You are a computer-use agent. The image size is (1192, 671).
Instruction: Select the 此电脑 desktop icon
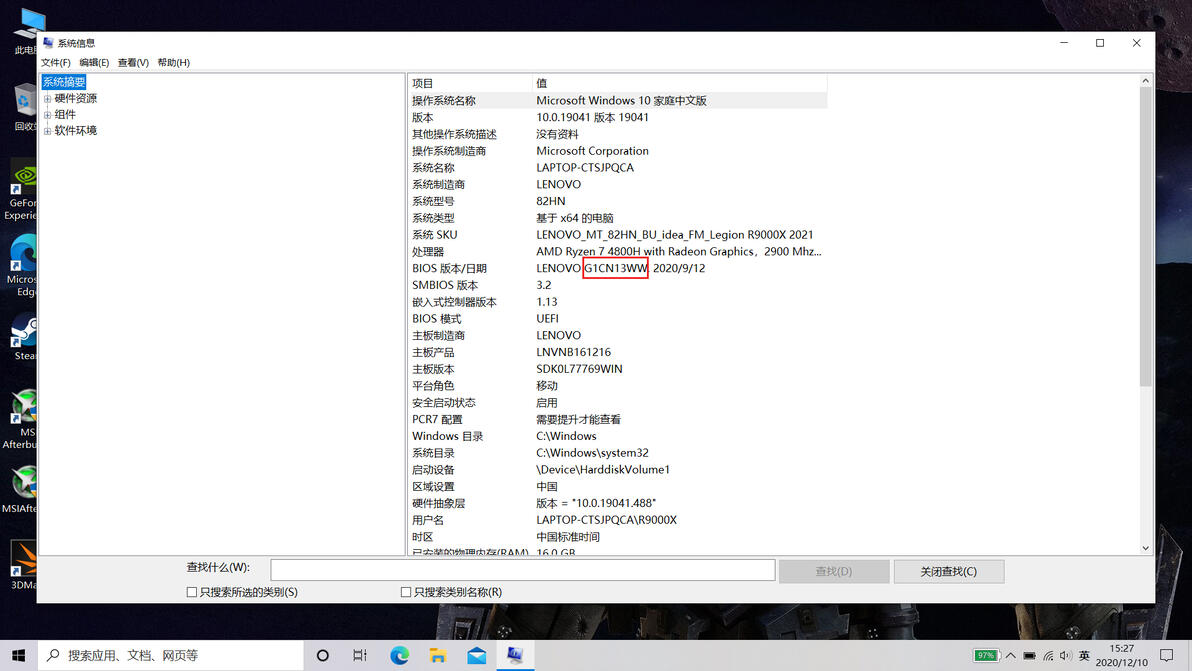(27, 30)
